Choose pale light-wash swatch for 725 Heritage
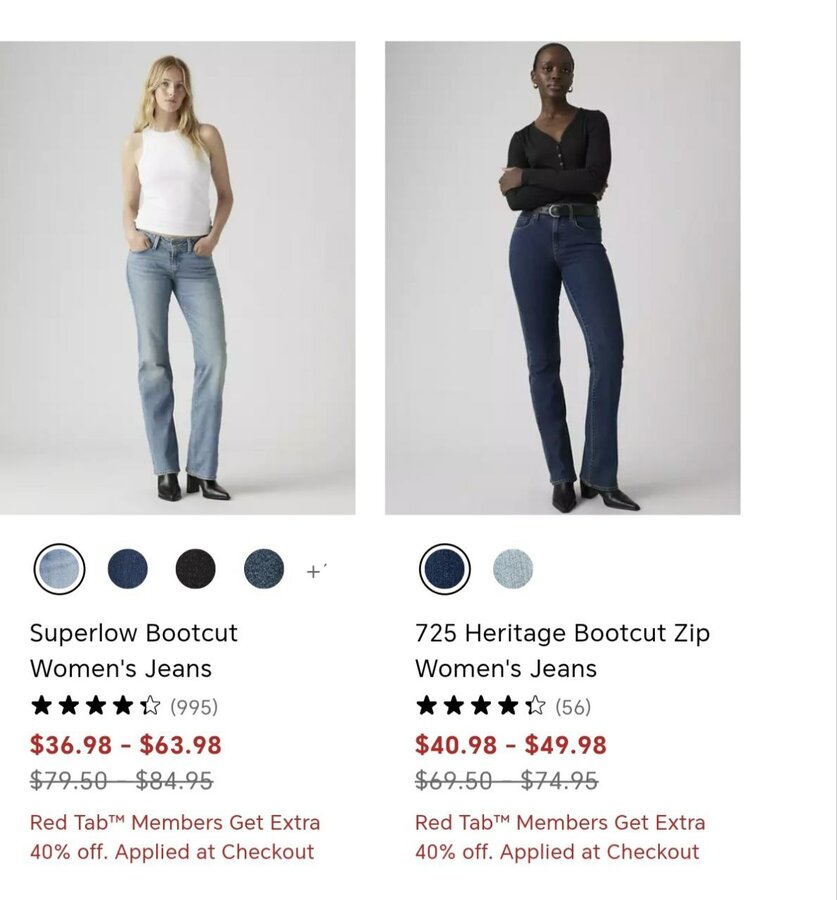The width and height of the screenshot is (837, 900). pos(513,569)
